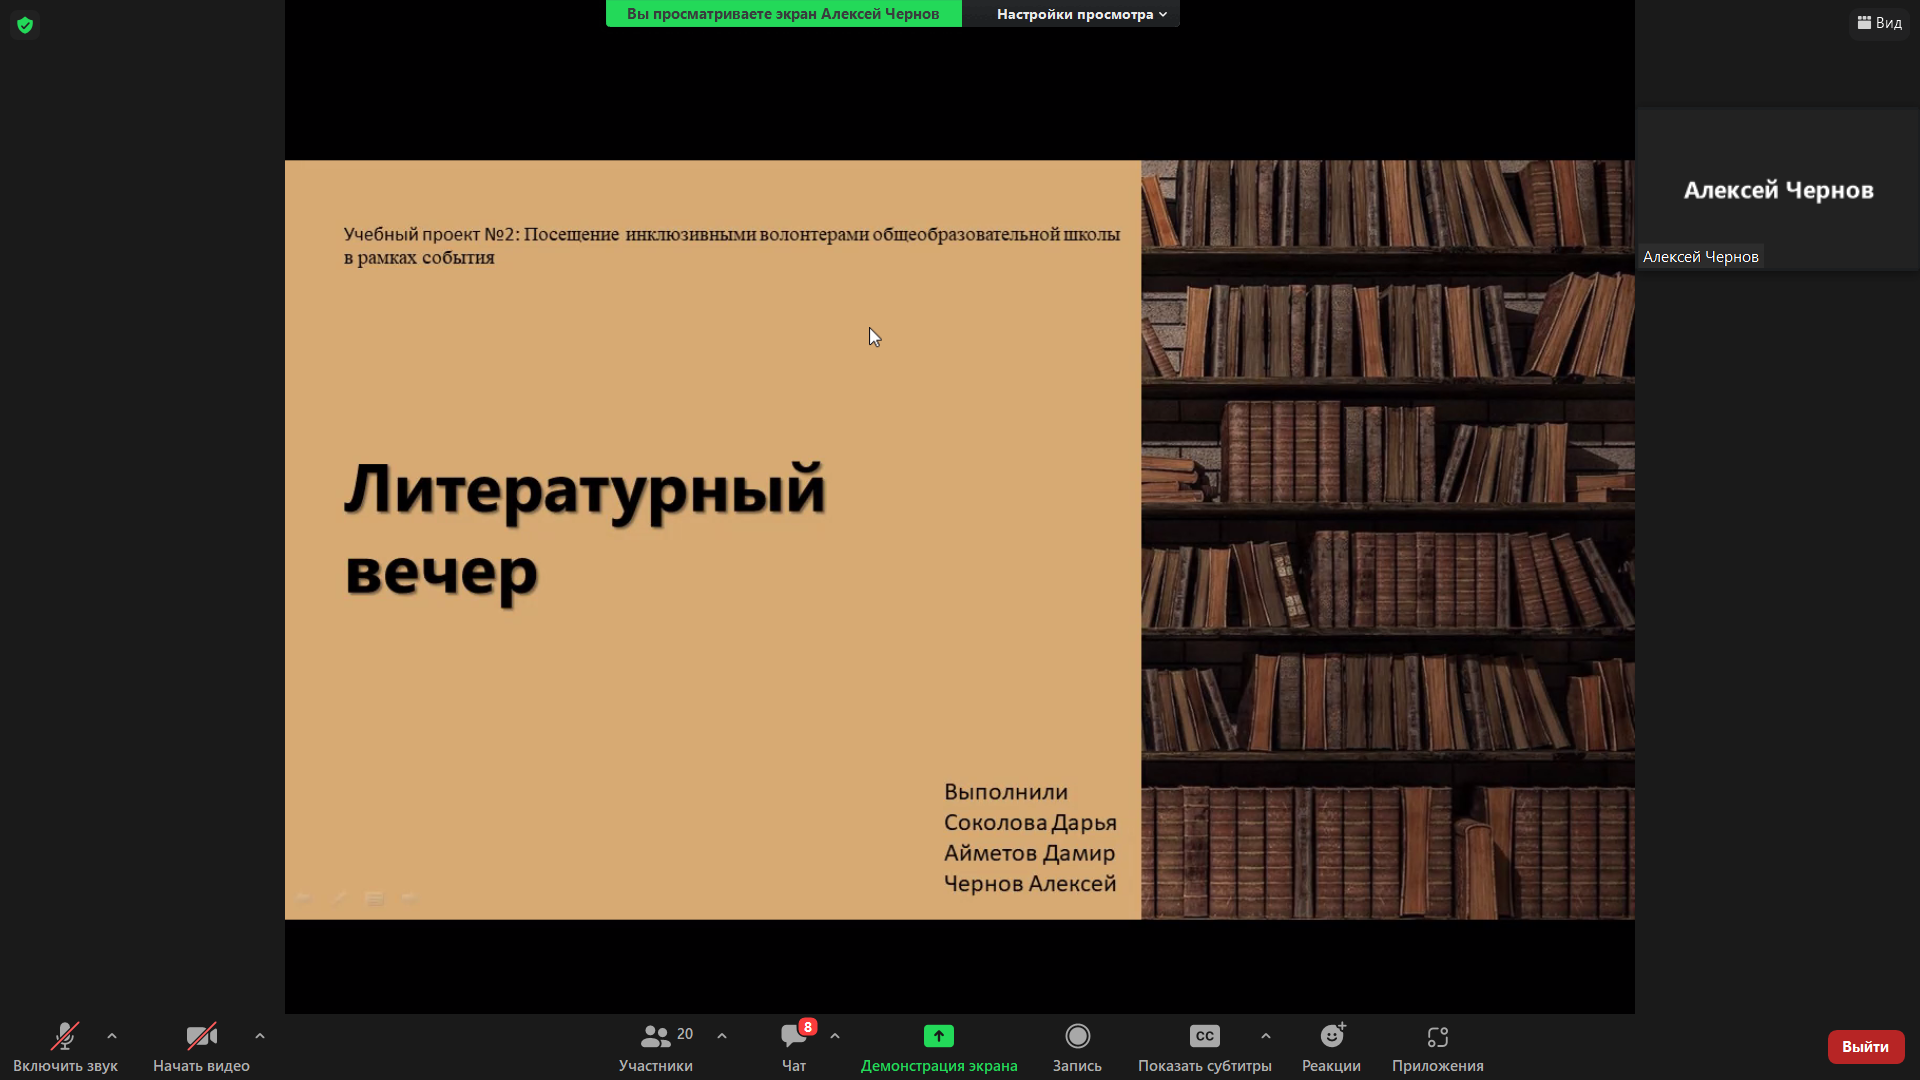The height and width of the screenshot is (1080, 1920).
Task: Expand audio options caret beside microphone
Action: [112, 1036]
